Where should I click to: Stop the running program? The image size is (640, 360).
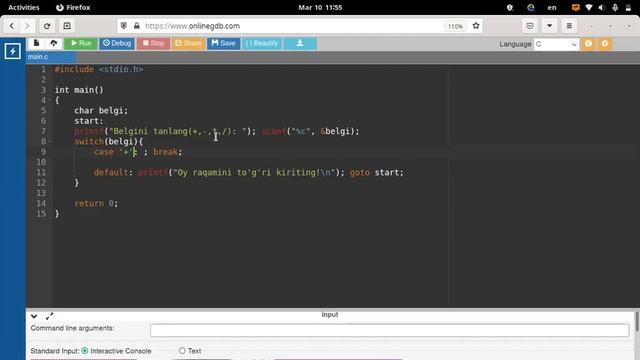point(153,43)
